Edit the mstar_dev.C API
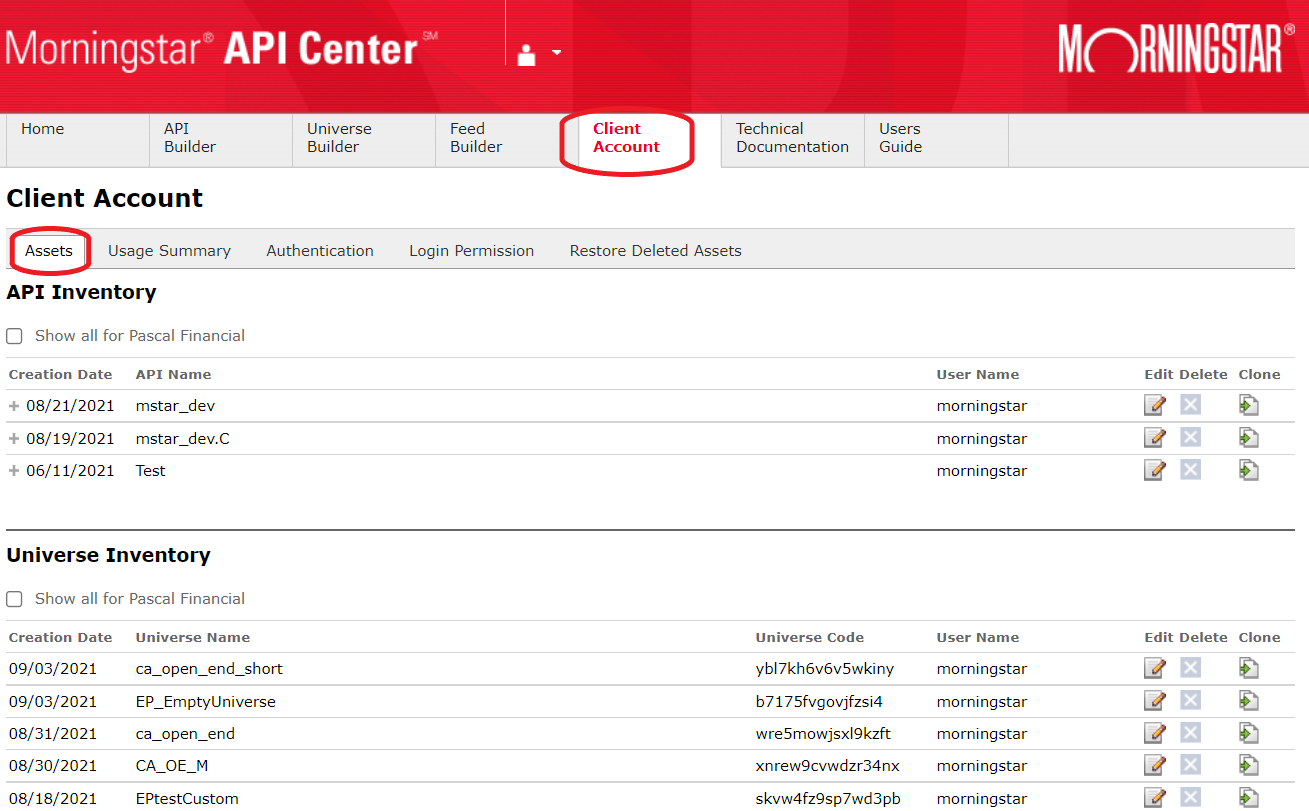This screenshot has width=1309, height=811. 1155,438
